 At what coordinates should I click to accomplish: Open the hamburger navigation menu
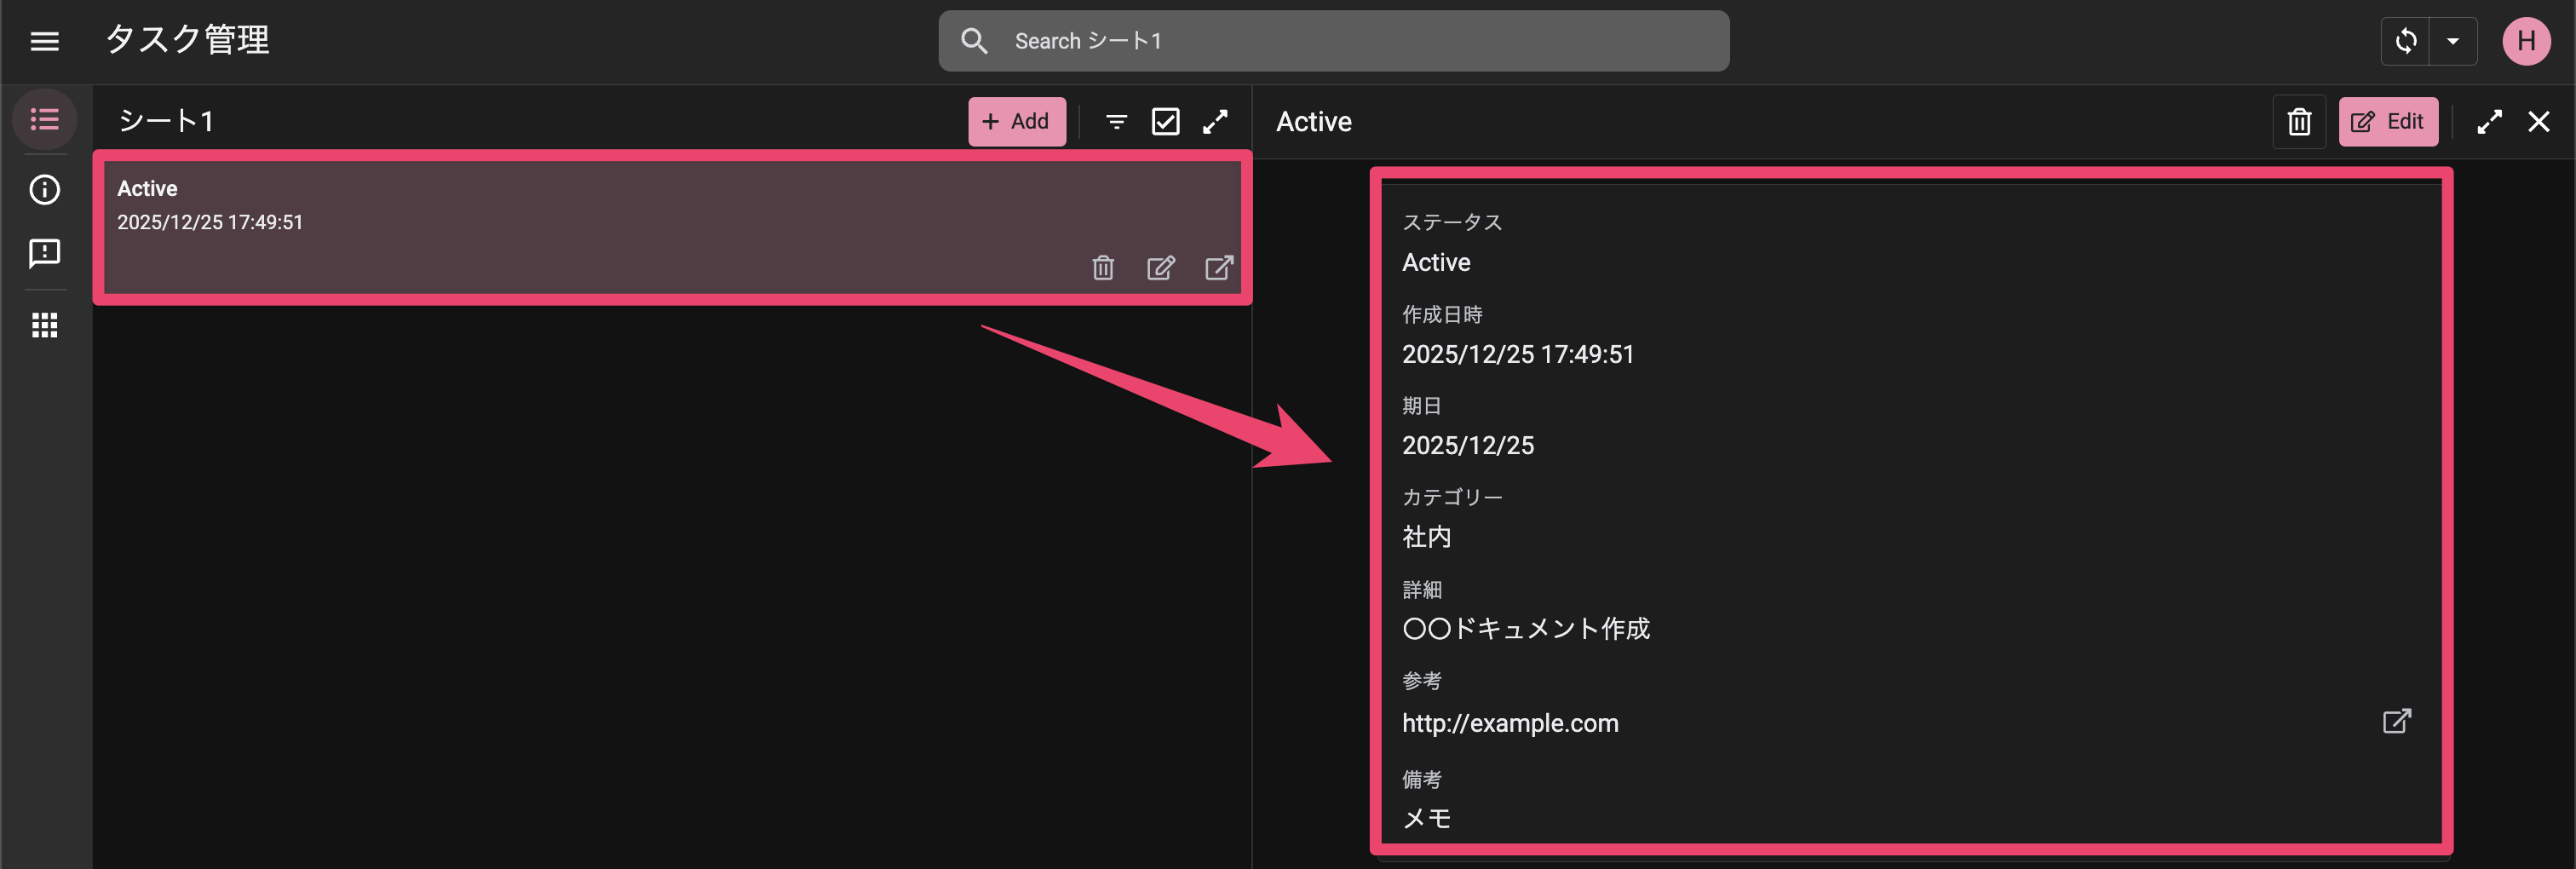[x=44, y=41]
